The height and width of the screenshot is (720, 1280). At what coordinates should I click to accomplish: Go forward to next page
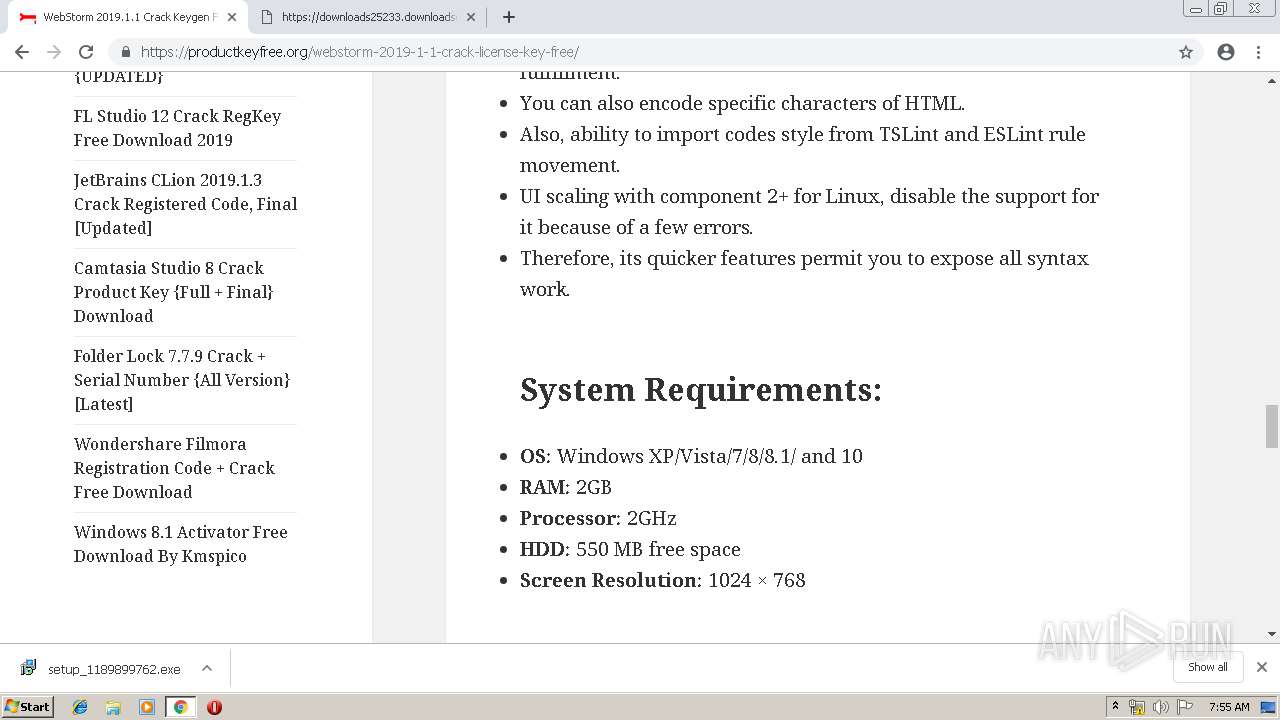[54, 52]
